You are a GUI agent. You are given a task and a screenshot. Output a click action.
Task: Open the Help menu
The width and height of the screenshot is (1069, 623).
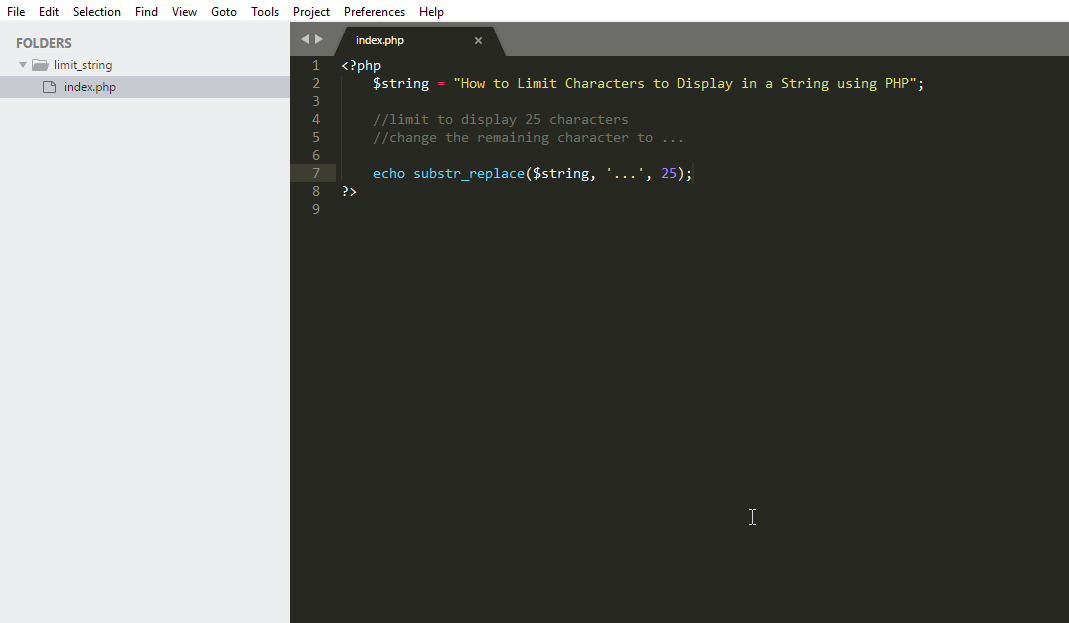click(431, 11)
